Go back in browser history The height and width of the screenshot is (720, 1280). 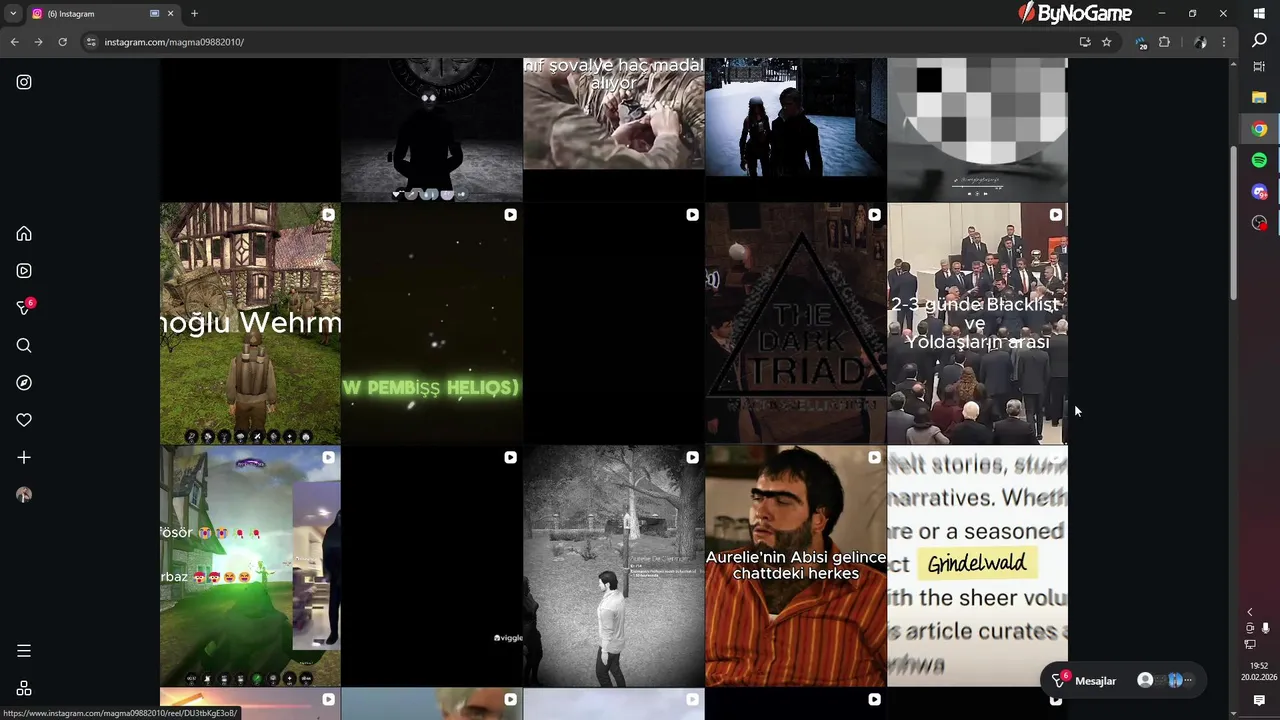(x=14, y=42)
